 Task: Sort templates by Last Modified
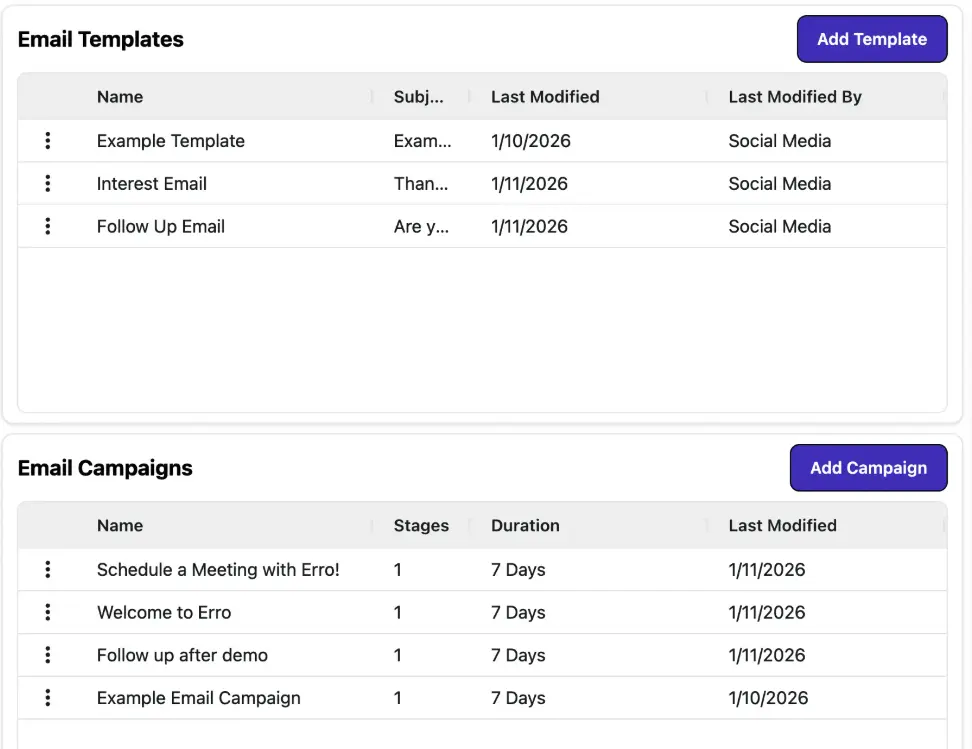coord(544,96)
